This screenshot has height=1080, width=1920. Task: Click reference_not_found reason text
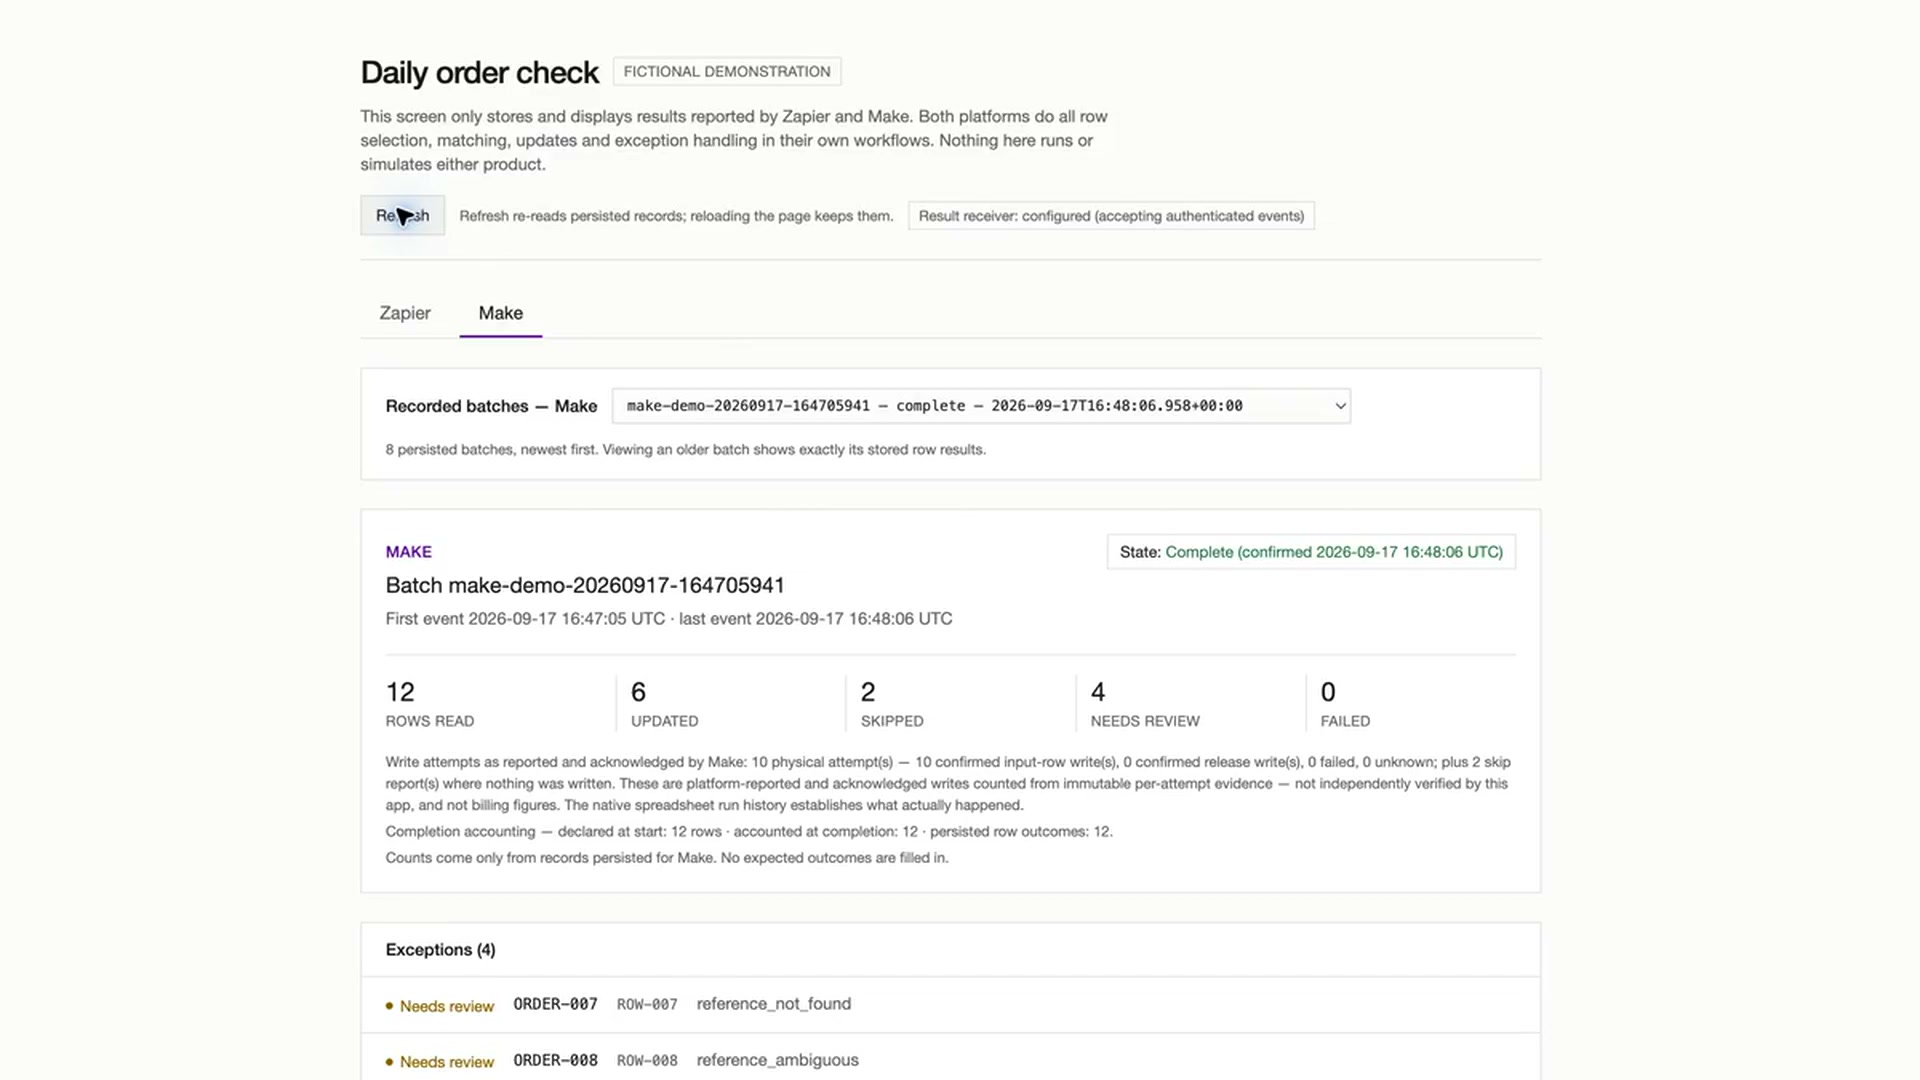click(x=774, y=1004)
